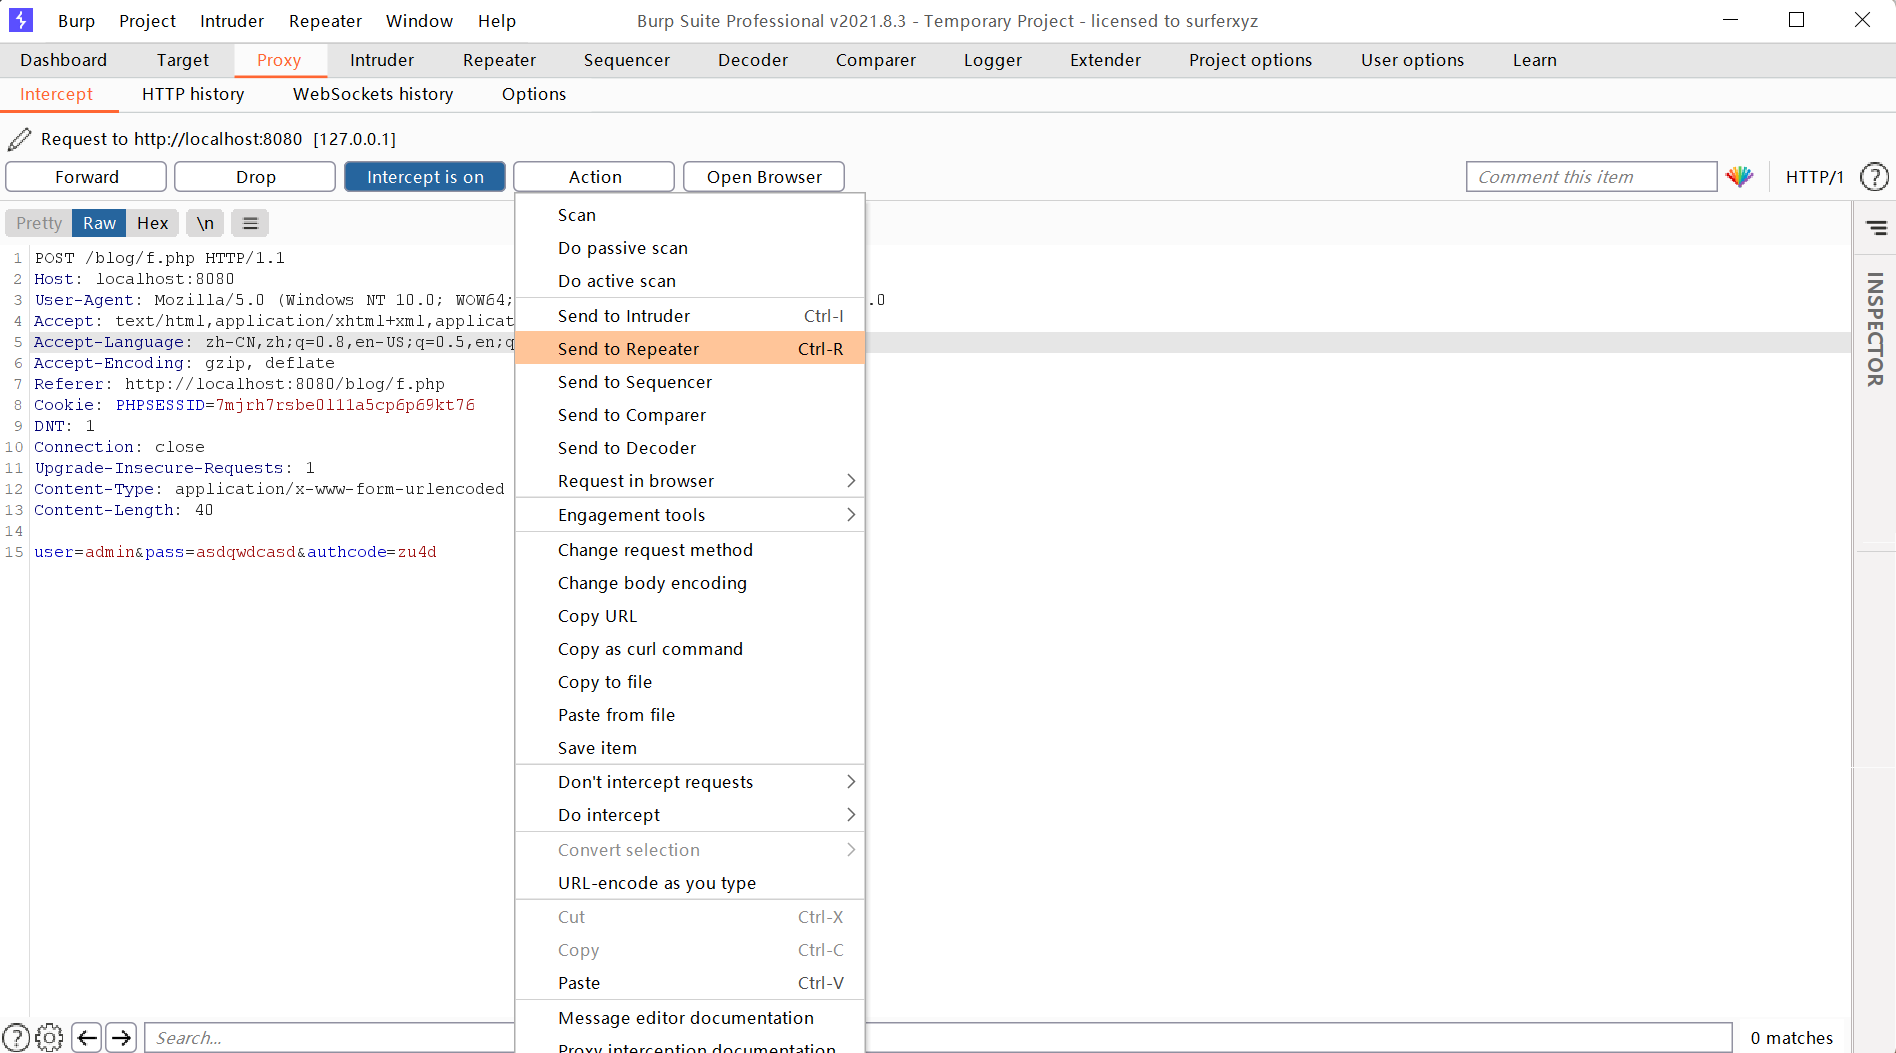Click the Open Browser button
Viewport: 1896px width, 1053px height.
click(x=764, y=177)
